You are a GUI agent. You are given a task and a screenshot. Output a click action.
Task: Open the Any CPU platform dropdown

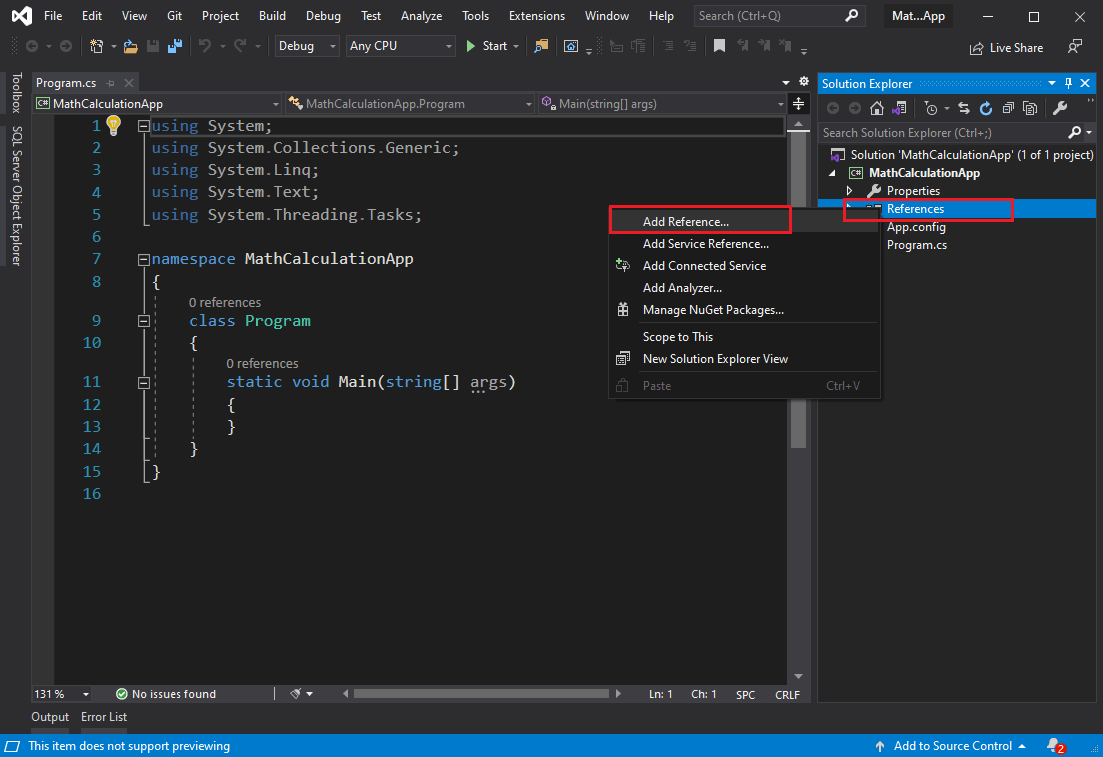pyautogui.click(x=447, y=46)
